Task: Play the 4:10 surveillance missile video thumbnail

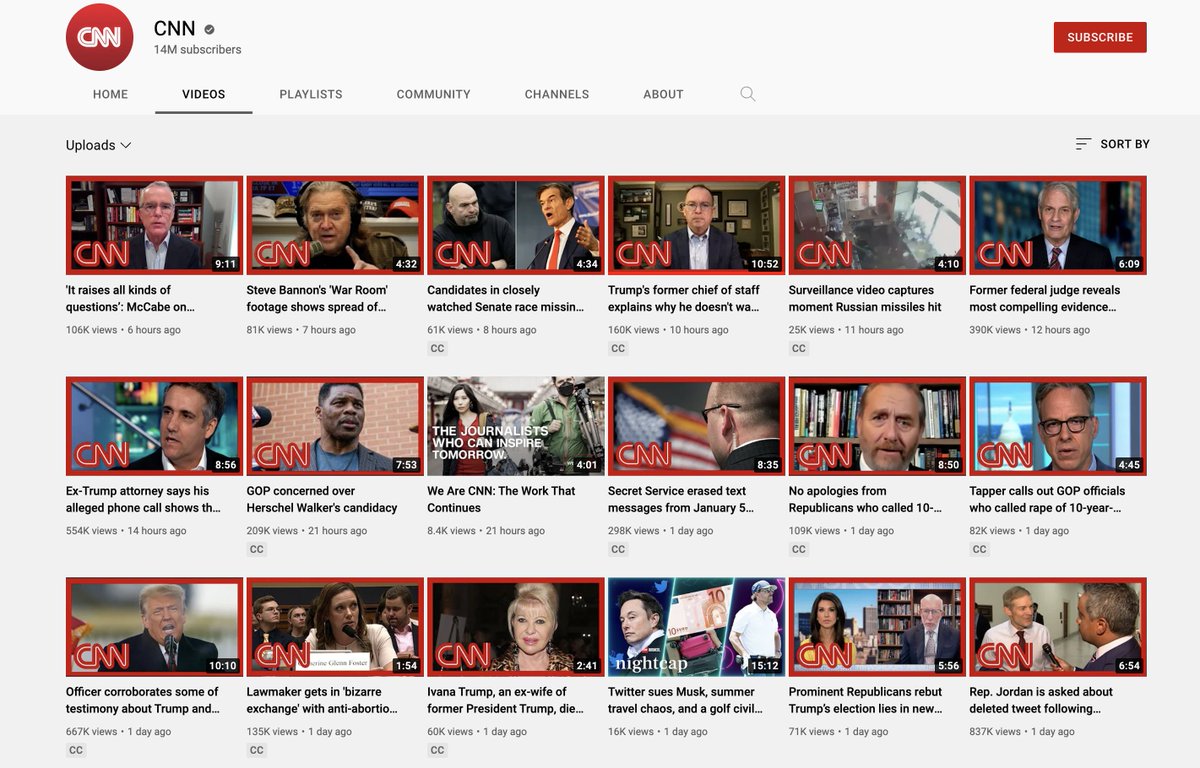Action: [x=877, y=225]
